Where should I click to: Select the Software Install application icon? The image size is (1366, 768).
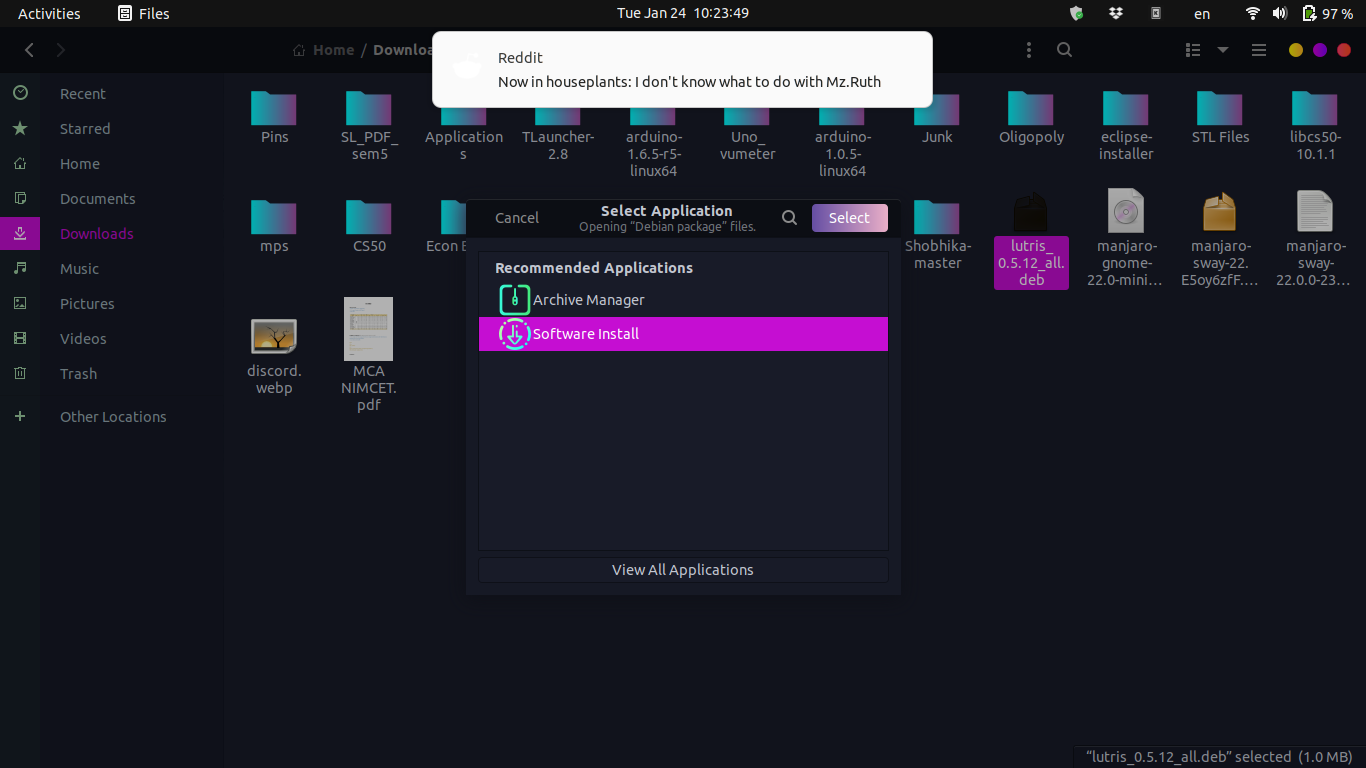(514, 334)
